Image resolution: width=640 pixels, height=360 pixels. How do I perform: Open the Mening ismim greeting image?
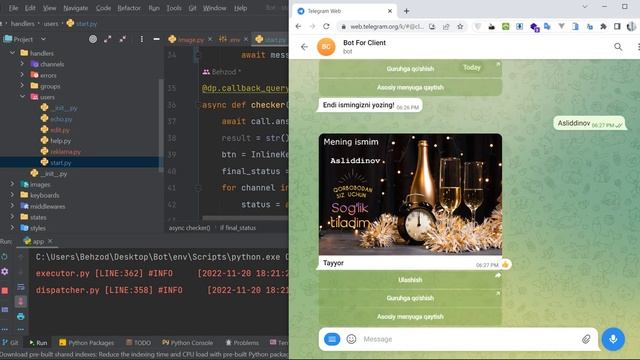pyautogui.click(x=410, y=195)
